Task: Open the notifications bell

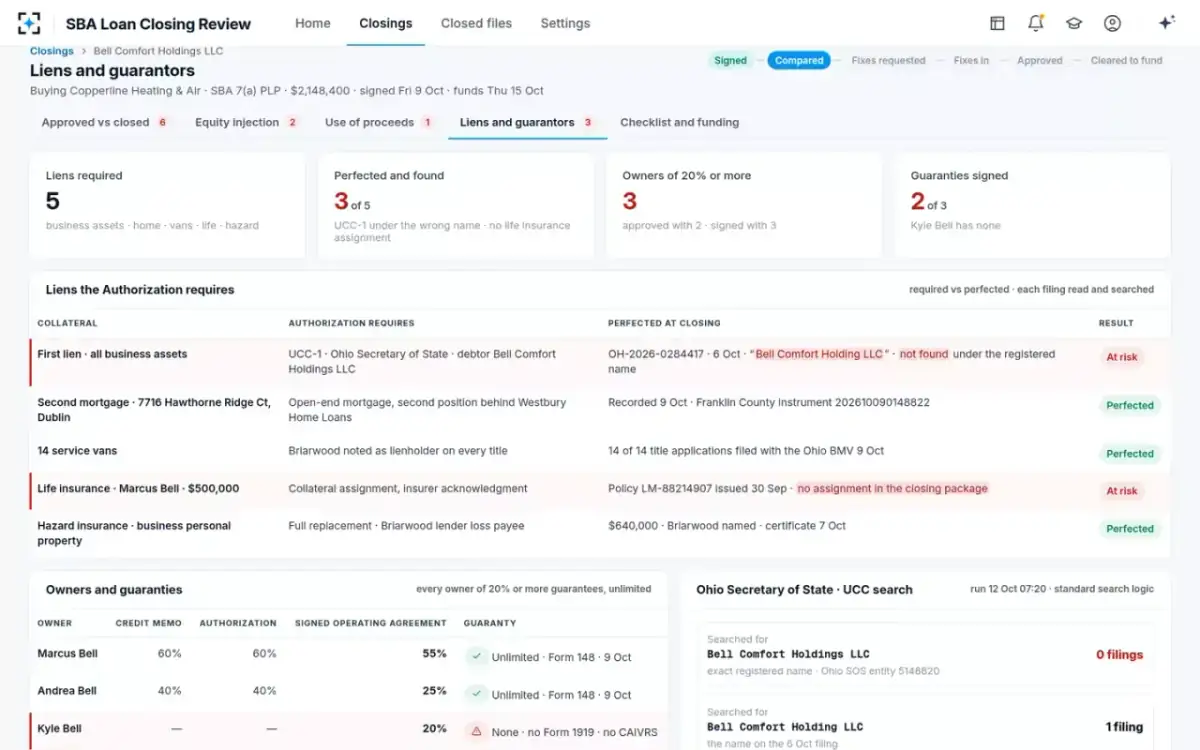Action: (1035, 23)
